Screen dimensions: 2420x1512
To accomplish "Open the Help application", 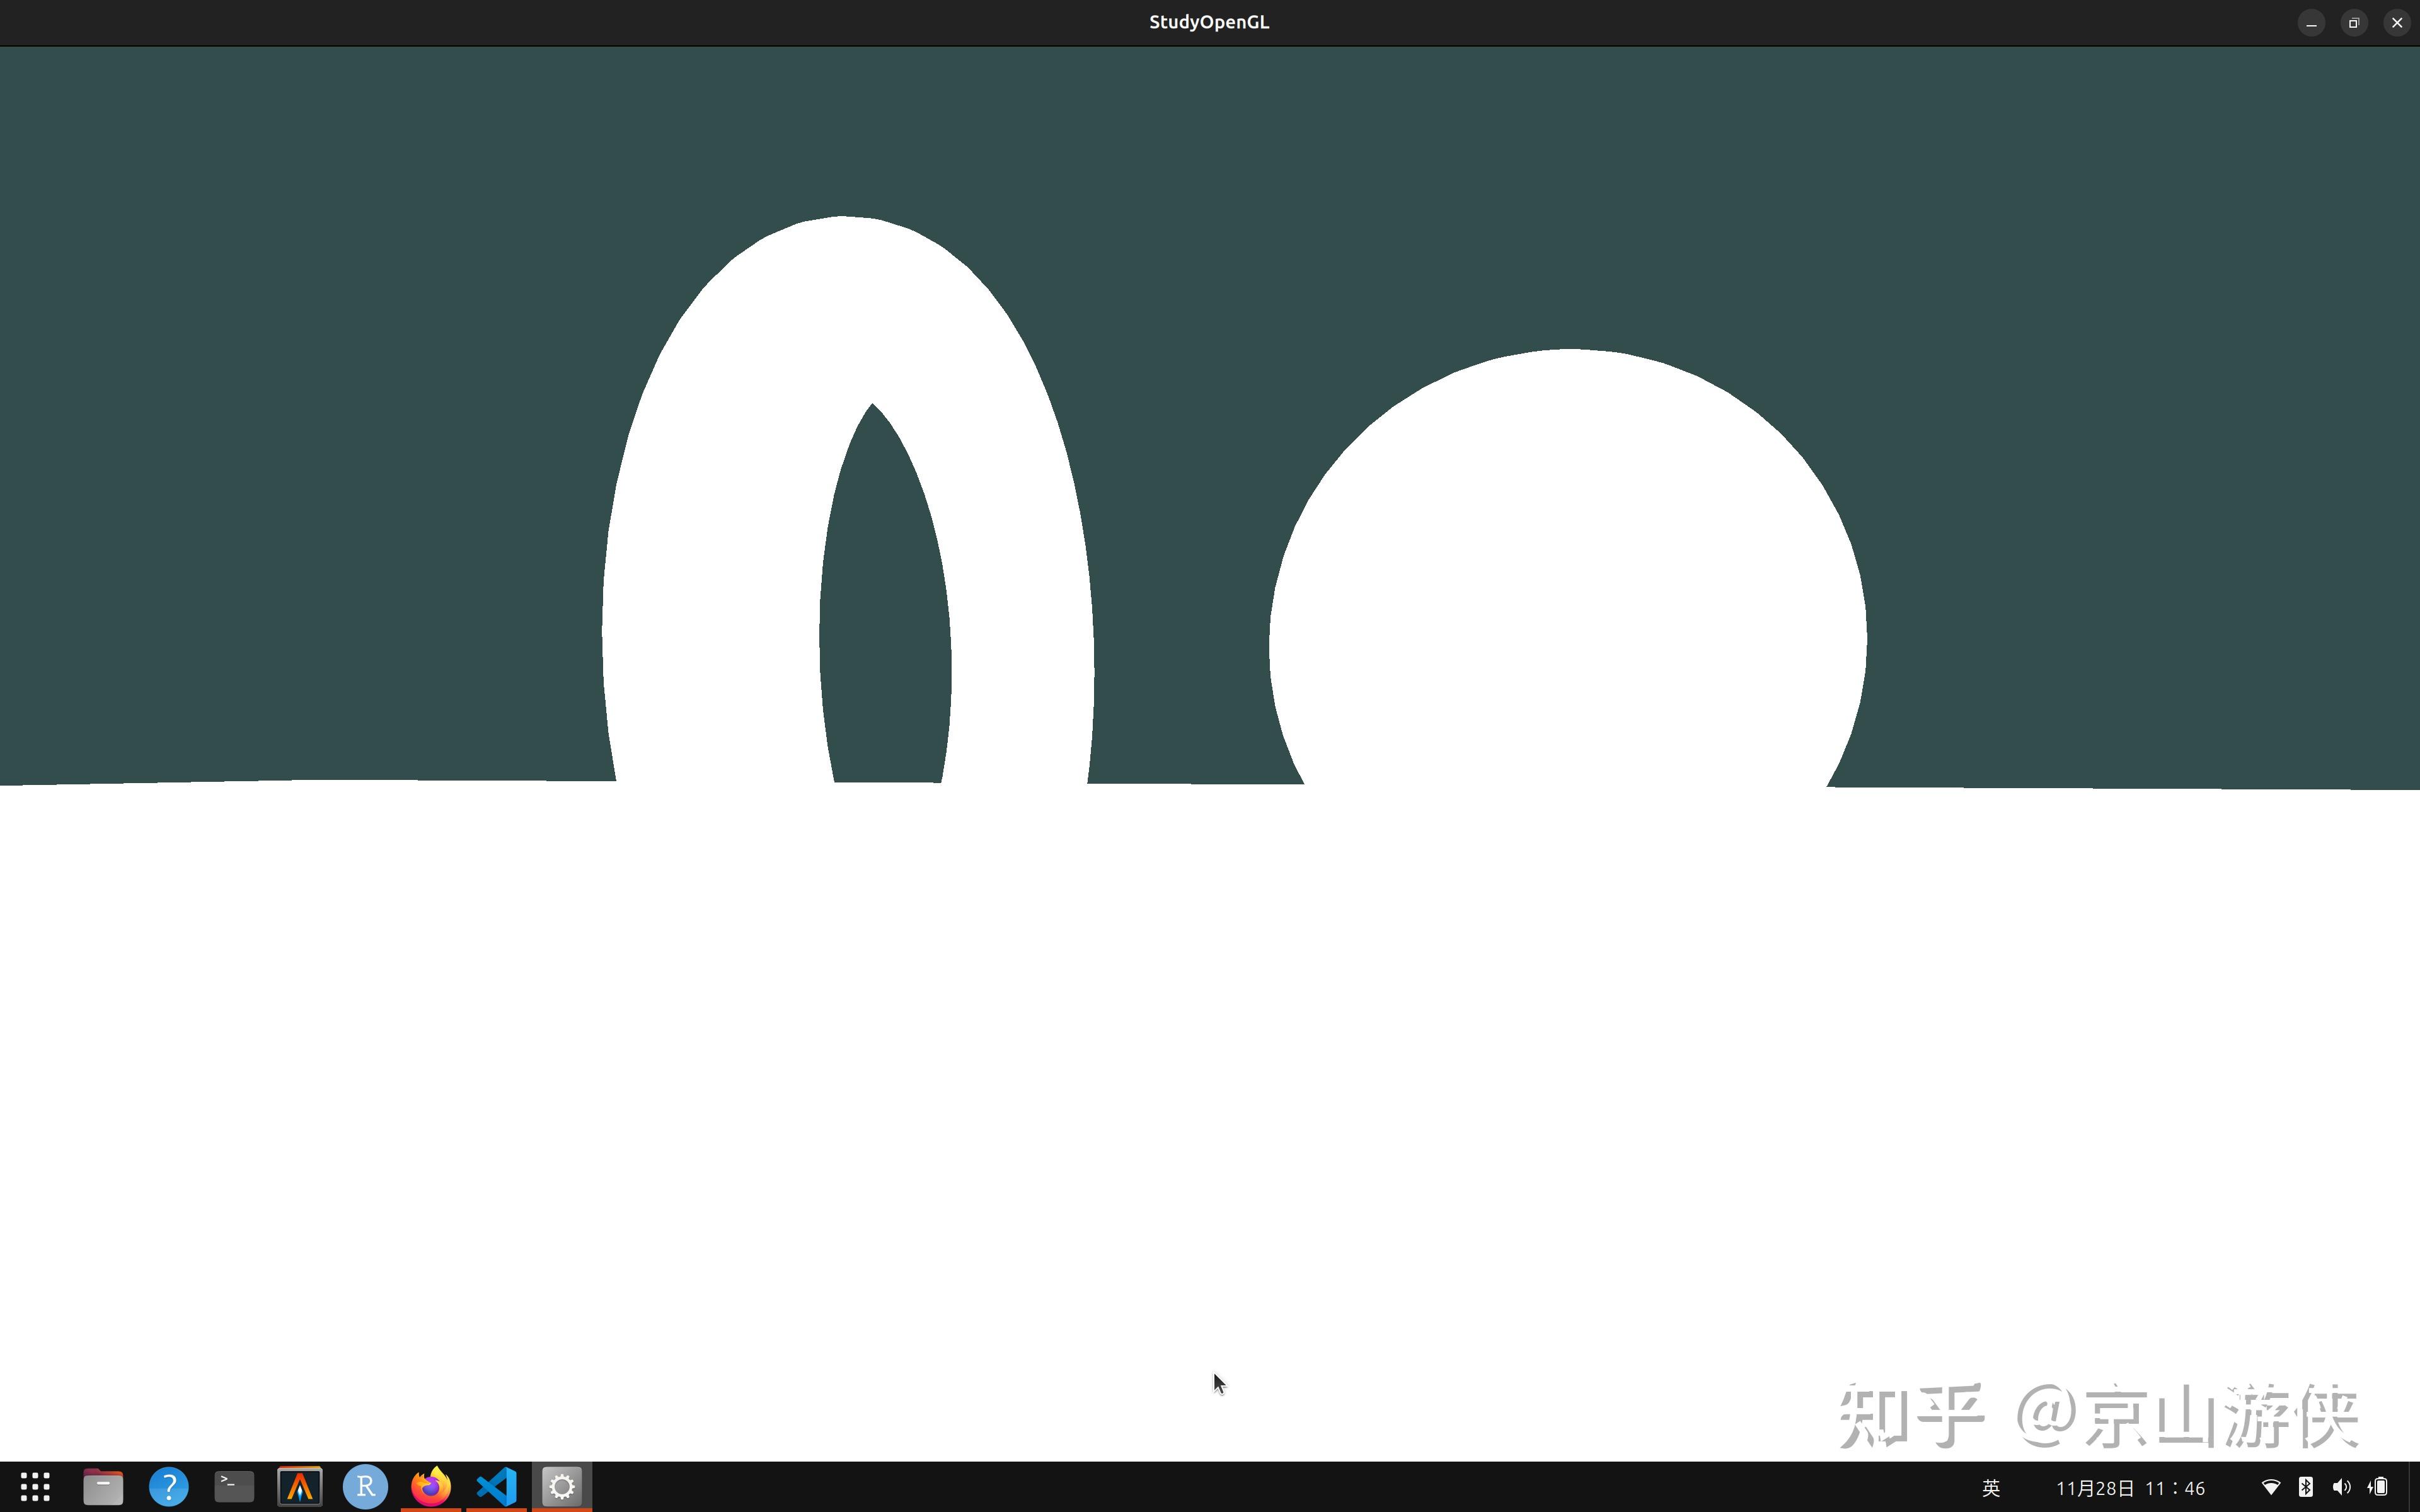I will [x=168, y=1487].
